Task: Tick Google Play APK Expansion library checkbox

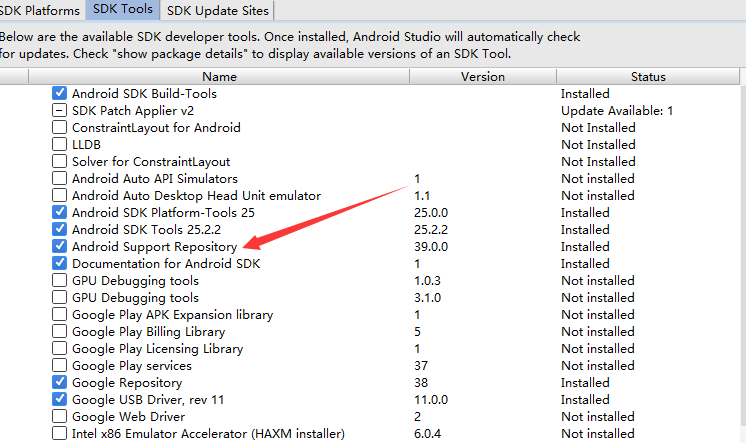Action: tap(59, 315)
